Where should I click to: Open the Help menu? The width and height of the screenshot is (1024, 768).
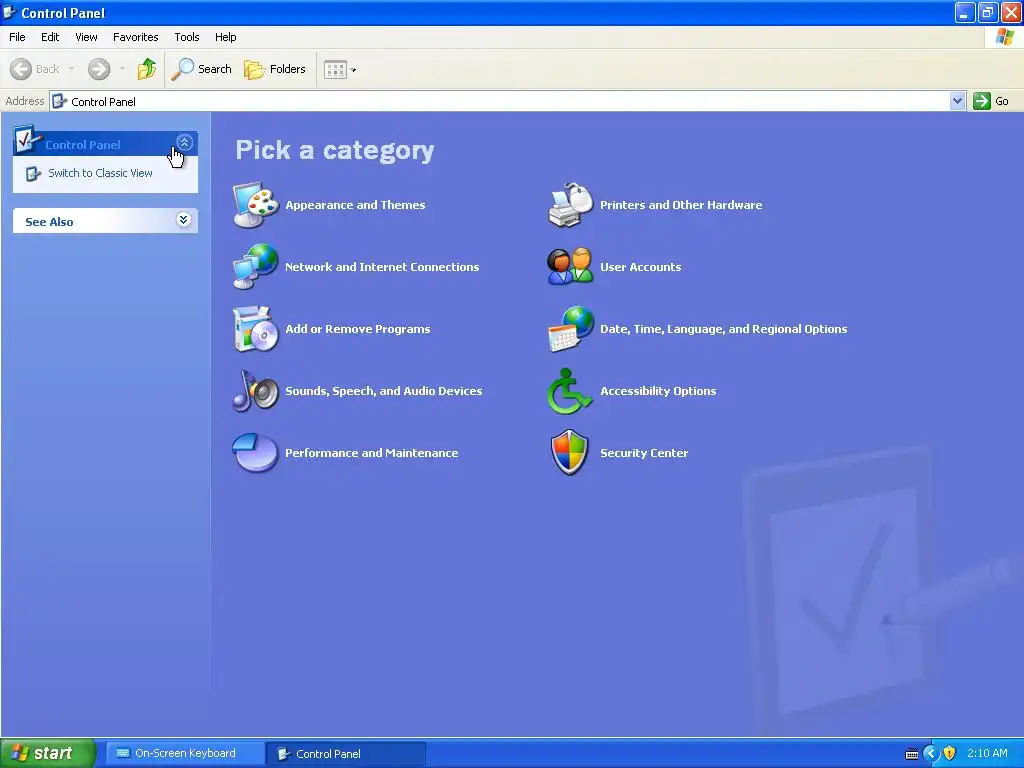point(225,37)
